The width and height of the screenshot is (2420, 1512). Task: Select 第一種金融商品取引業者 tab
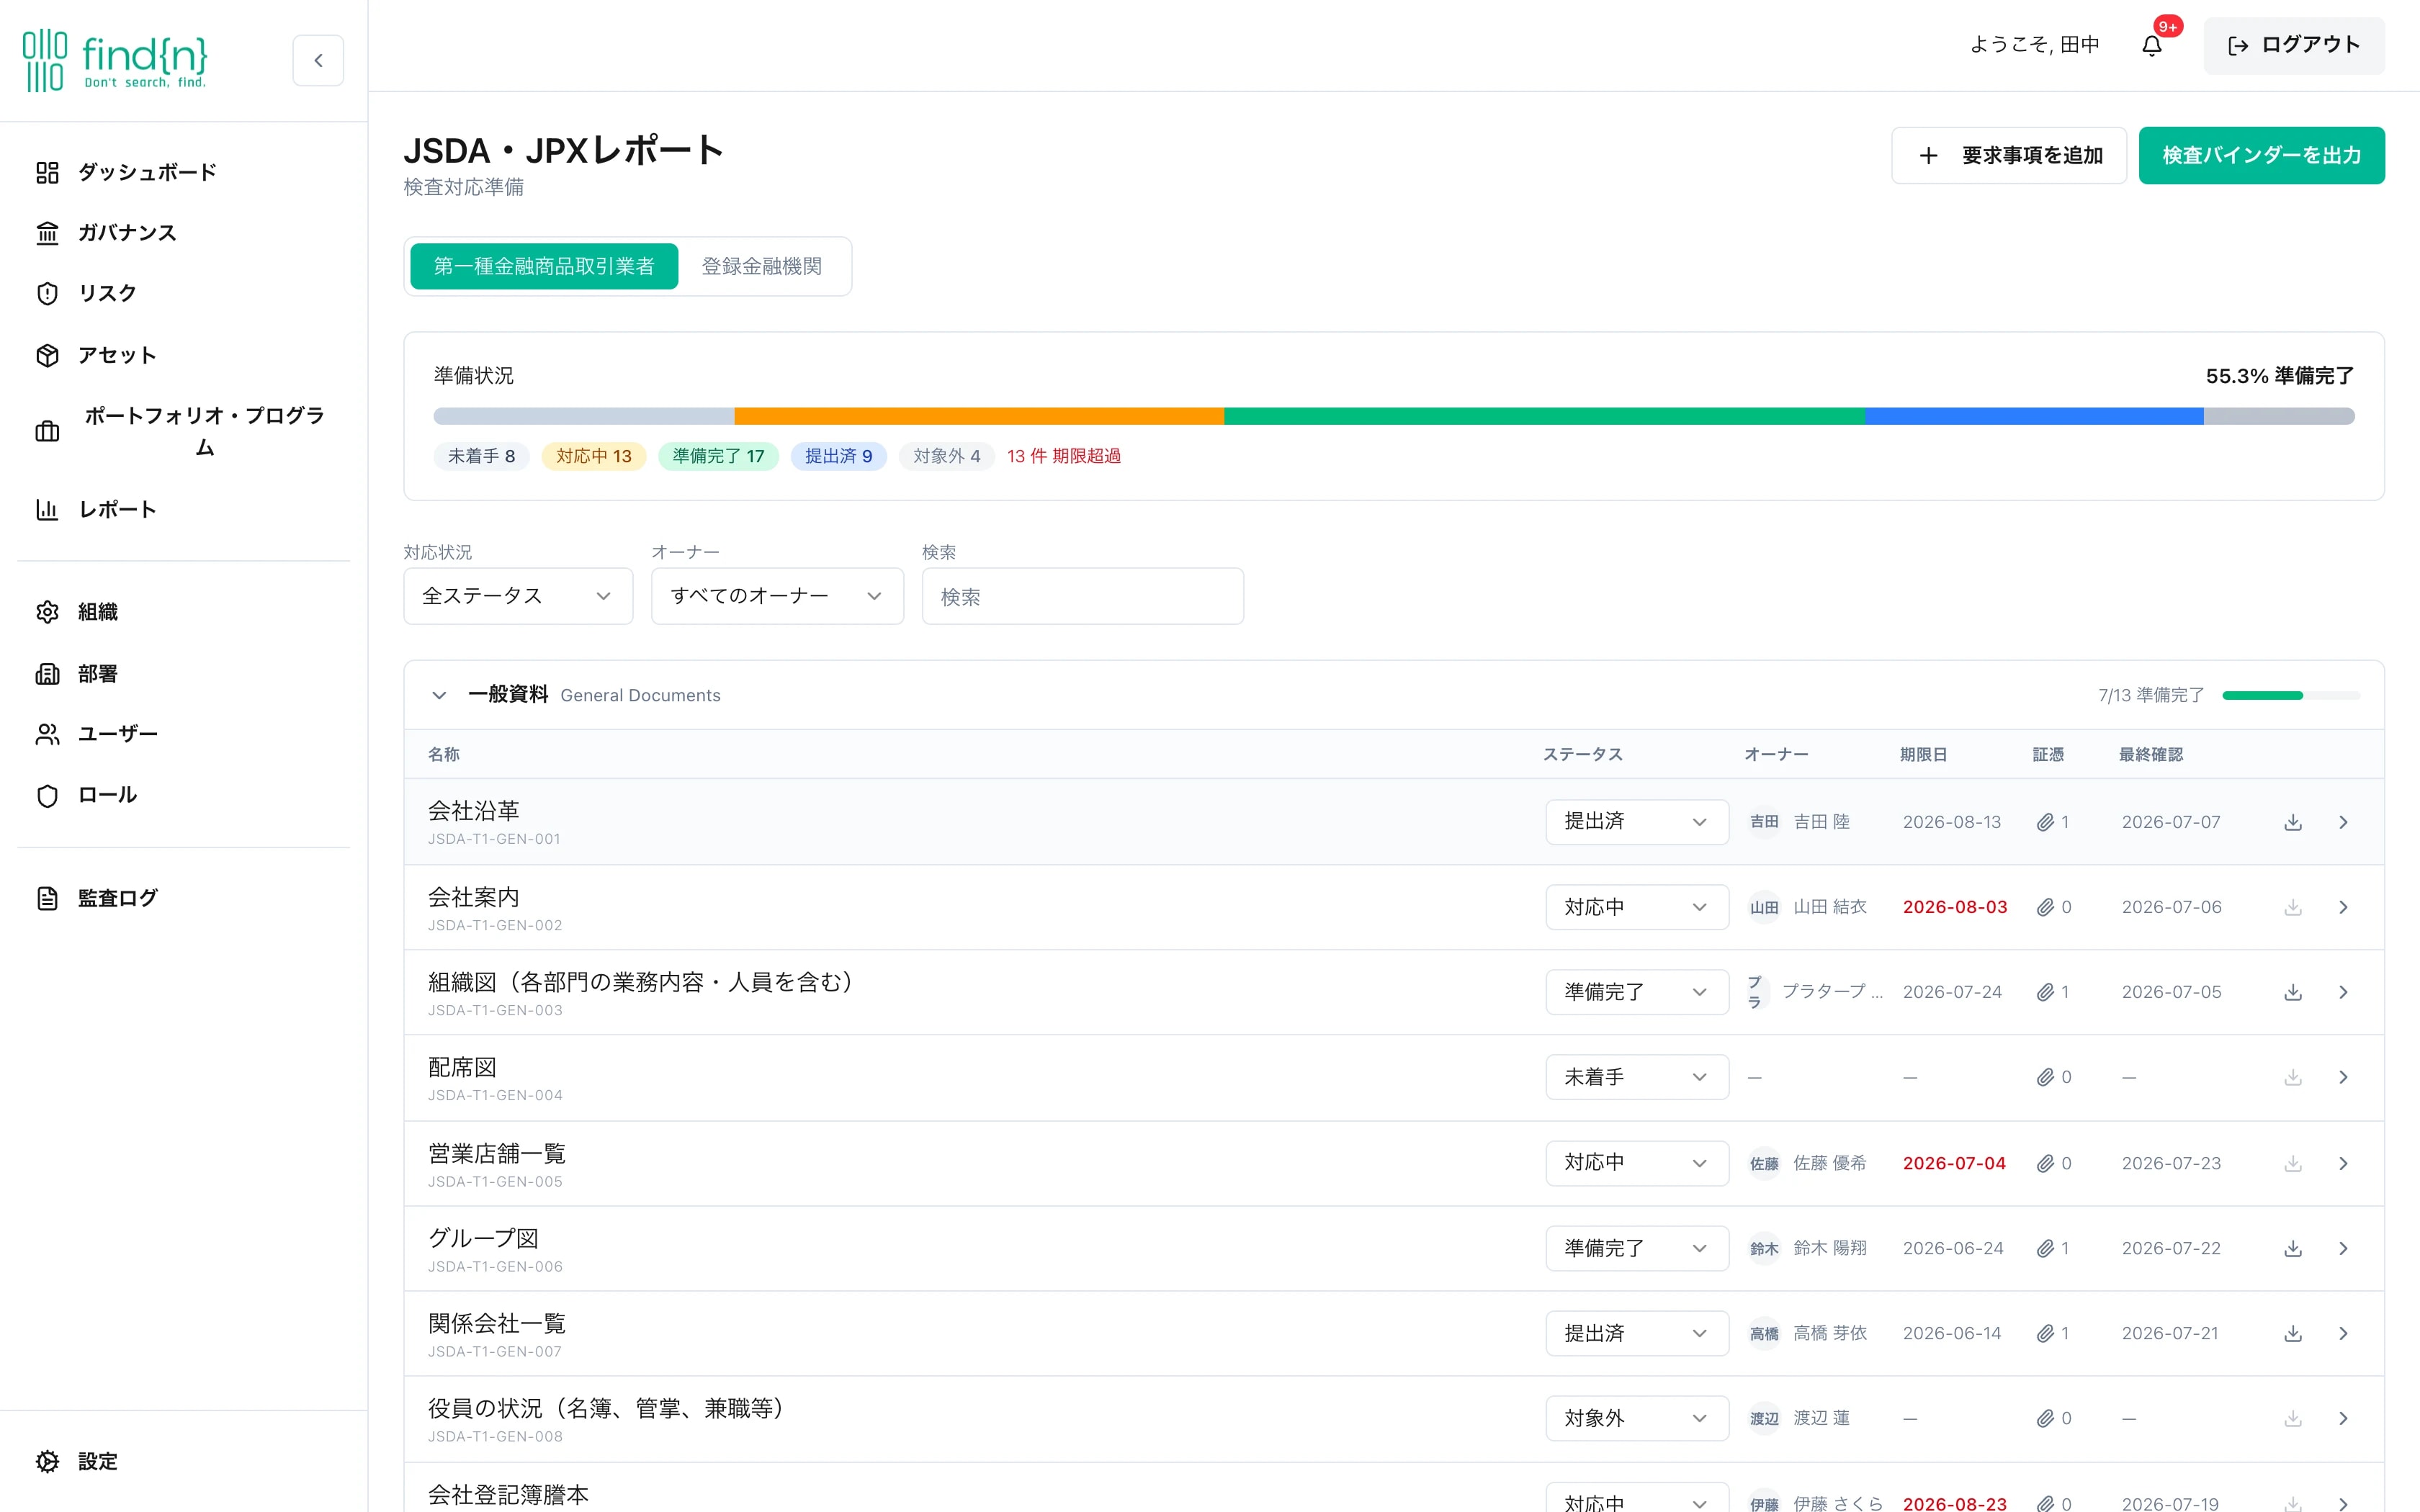click(544, 266)
